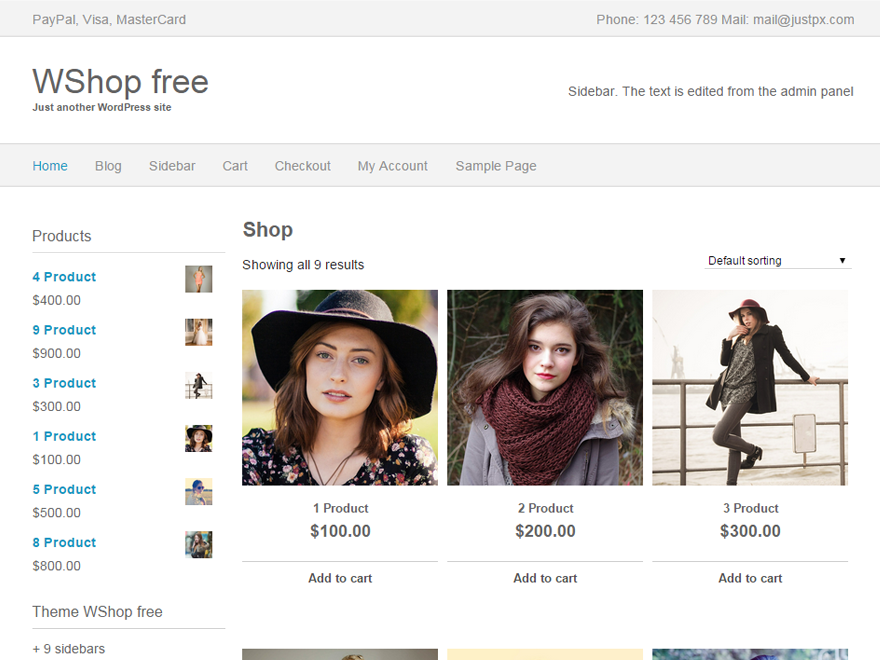Open the Blog page

108,166
